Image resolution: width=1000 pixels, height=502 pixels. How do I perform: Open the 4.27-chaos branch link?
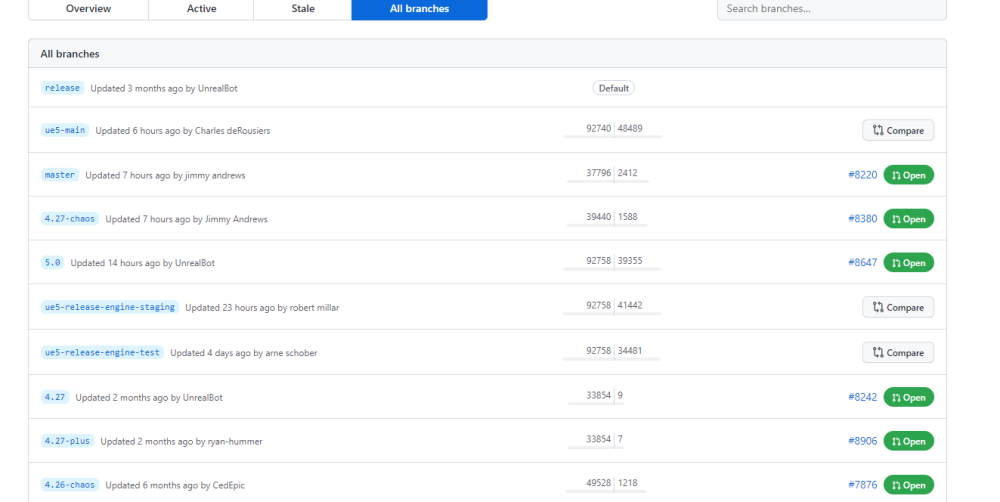click(x=70, y=219)
